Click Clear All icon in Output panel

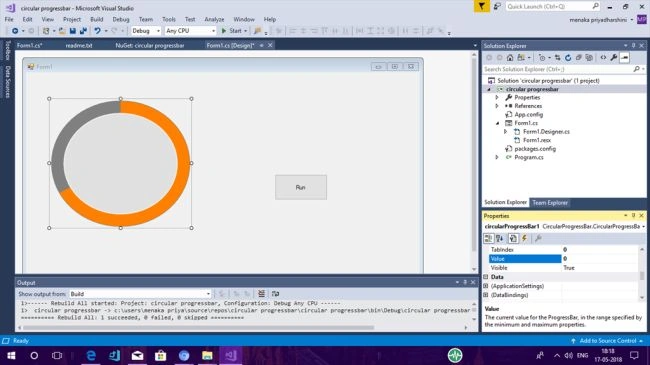pyautogui.click(x=261, y=294)
